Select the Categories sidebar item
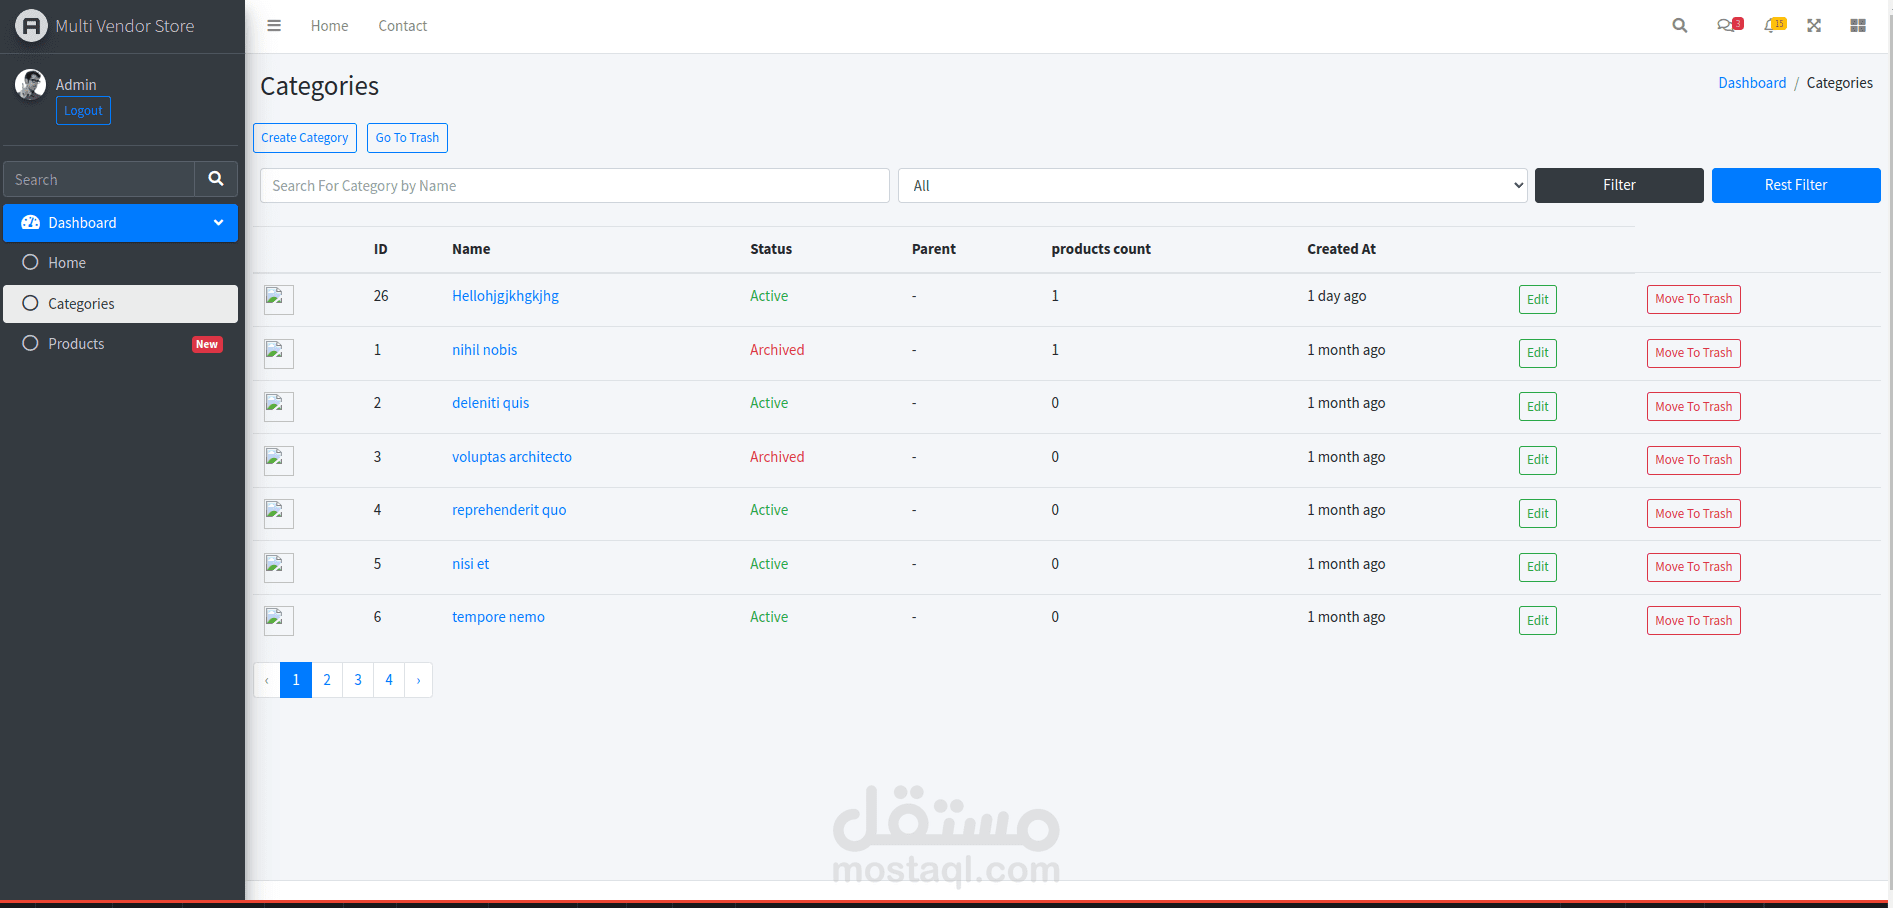Viewport: 1893px width, 908px height. (120, 304)
